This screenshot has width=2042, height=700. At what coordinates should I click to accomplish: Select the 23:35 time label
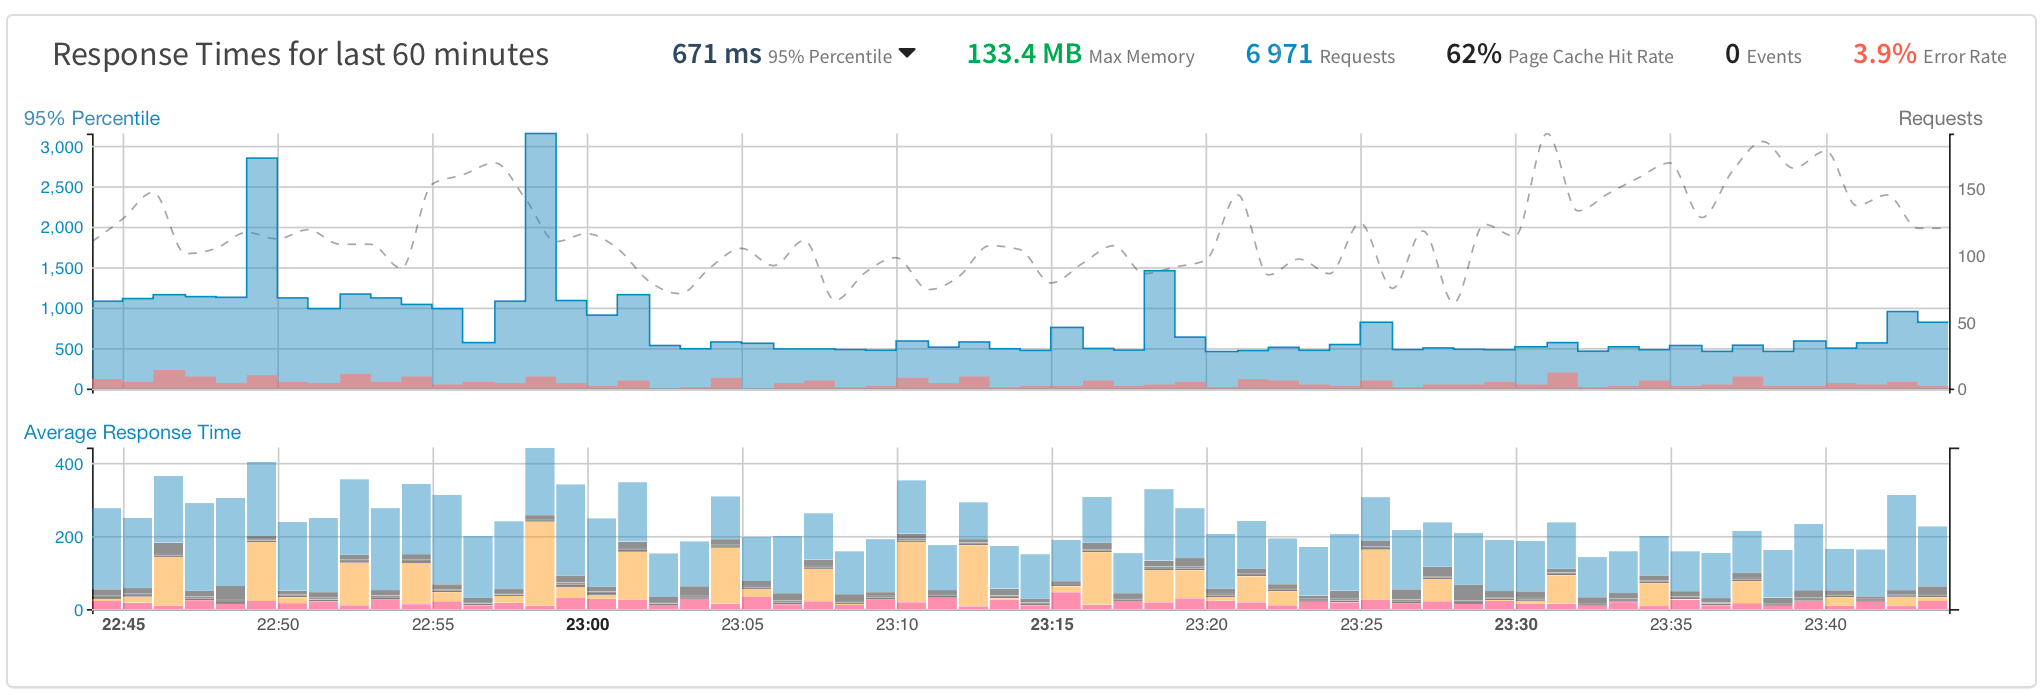1671,625
